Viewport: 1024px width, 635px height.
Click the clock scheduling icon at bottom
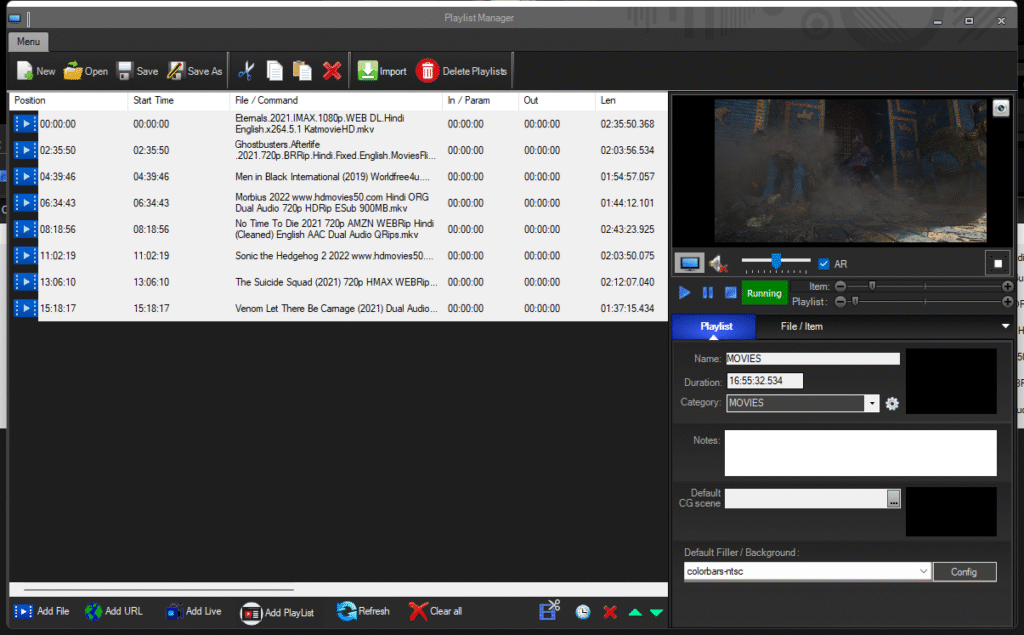coord(582,611)
